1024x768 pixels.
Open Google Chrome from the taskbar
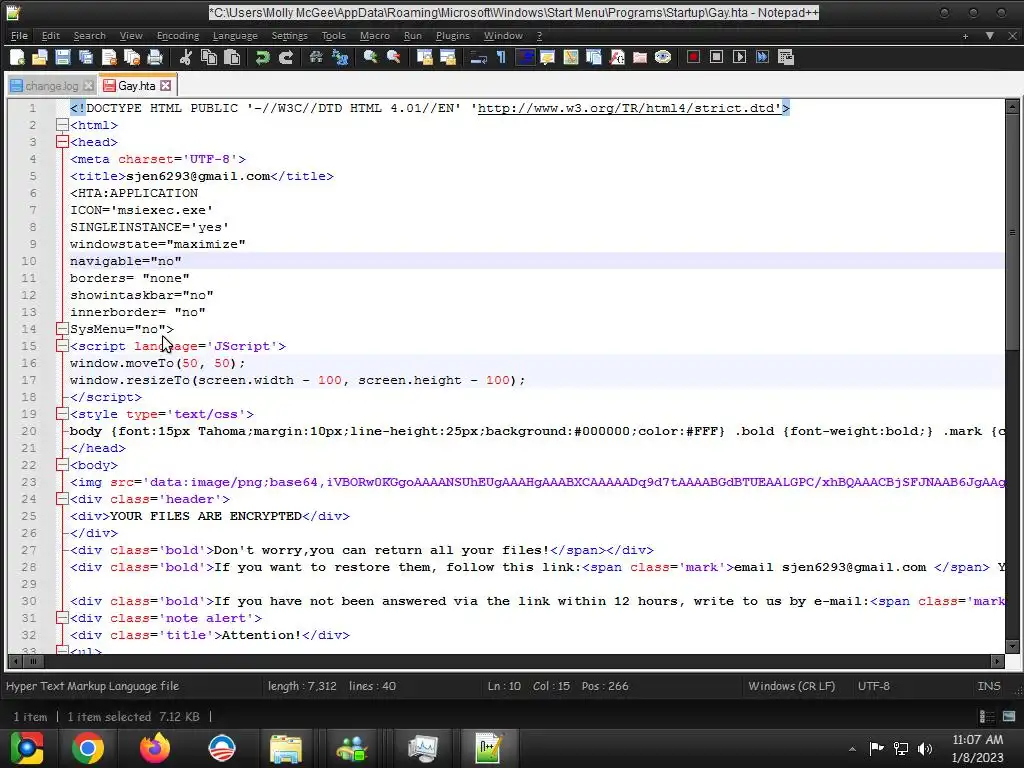88,748
